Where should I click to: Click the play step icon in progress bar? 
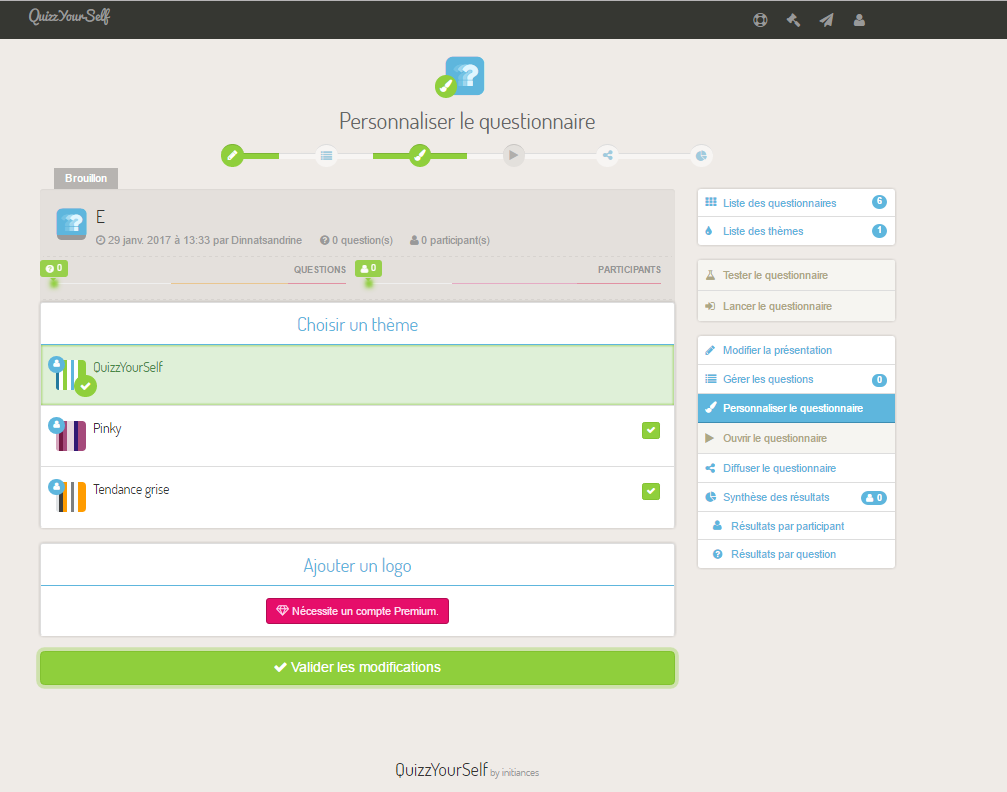coord(513,155)
